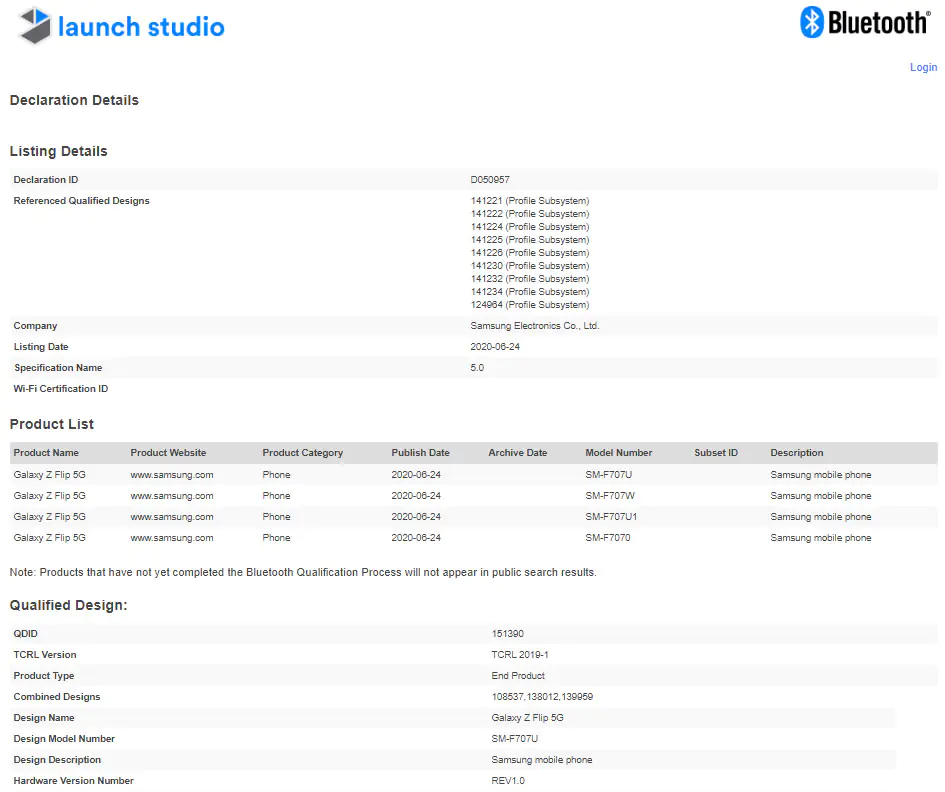The image size is (945, 792).
Task: Select Hardware Version Number value REV1.0
Action: [508, 781]
